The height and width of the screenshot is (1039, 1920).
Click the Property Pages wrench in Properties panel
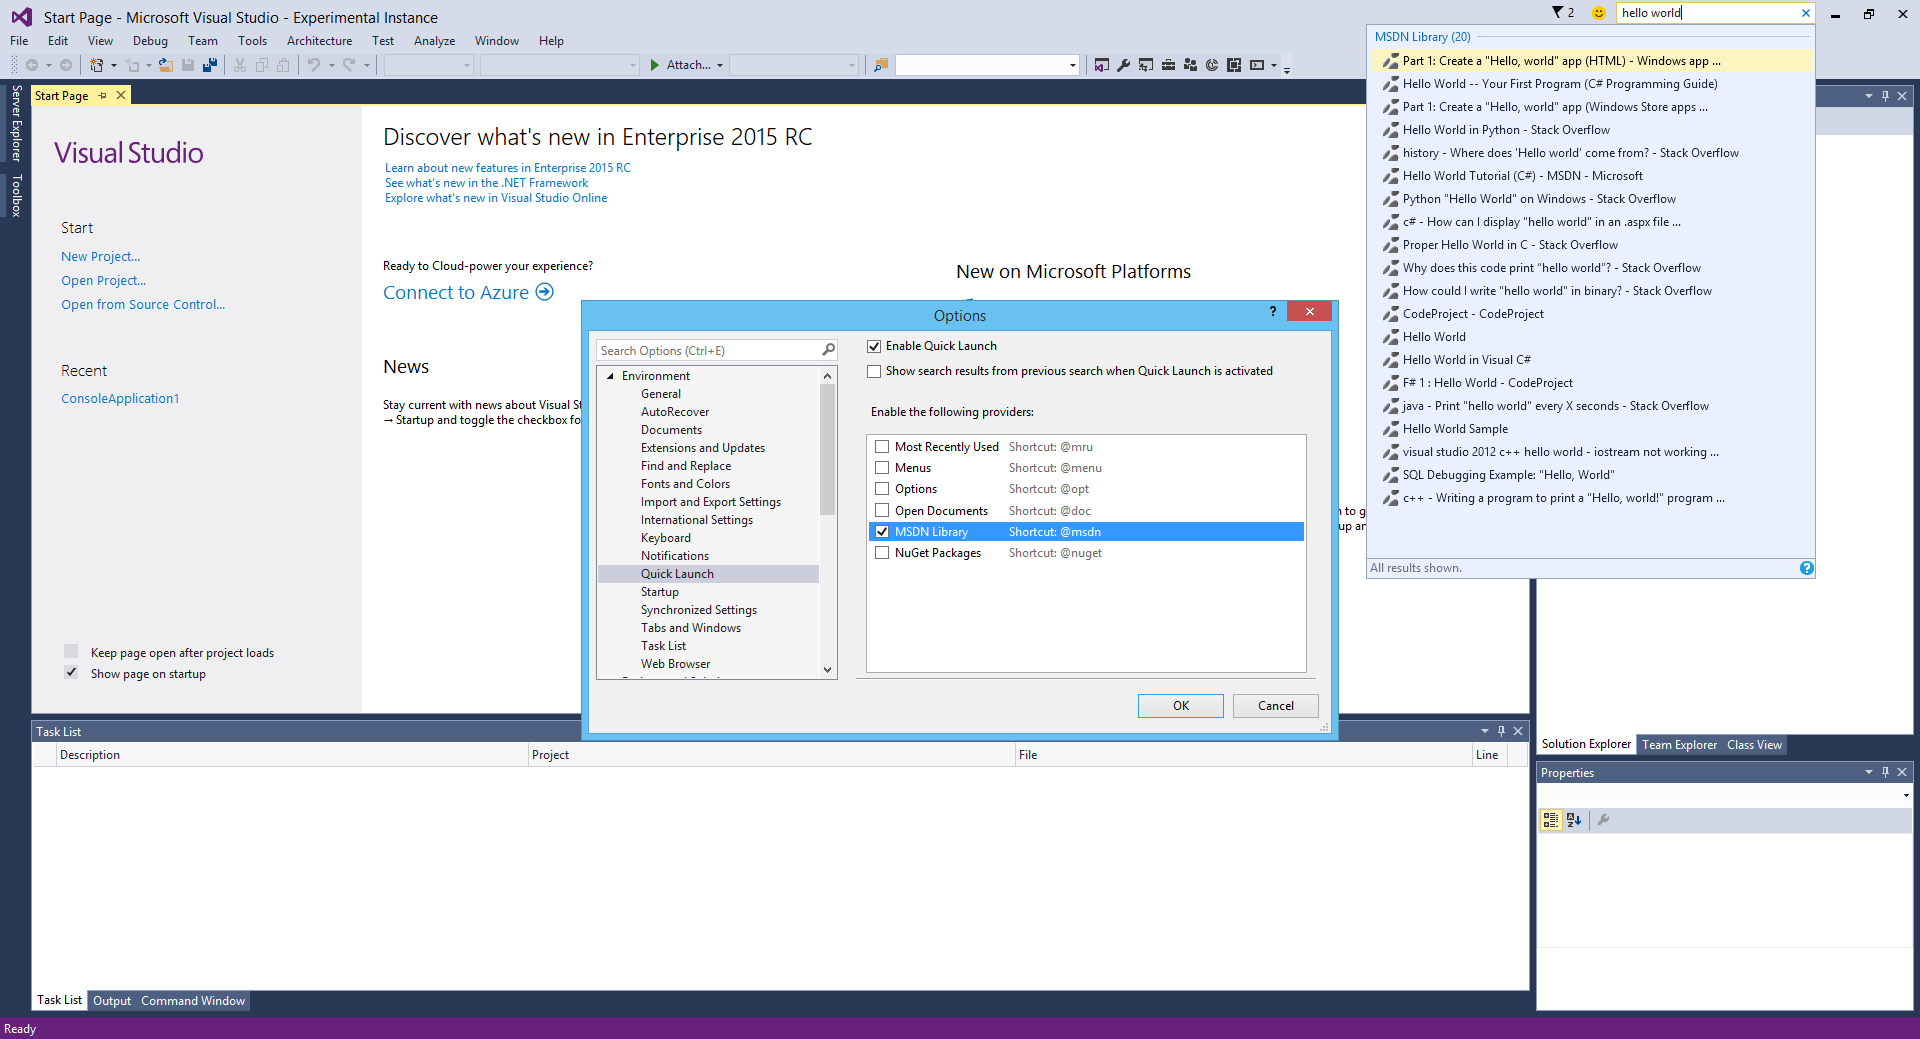click(x=1603, y=820)
